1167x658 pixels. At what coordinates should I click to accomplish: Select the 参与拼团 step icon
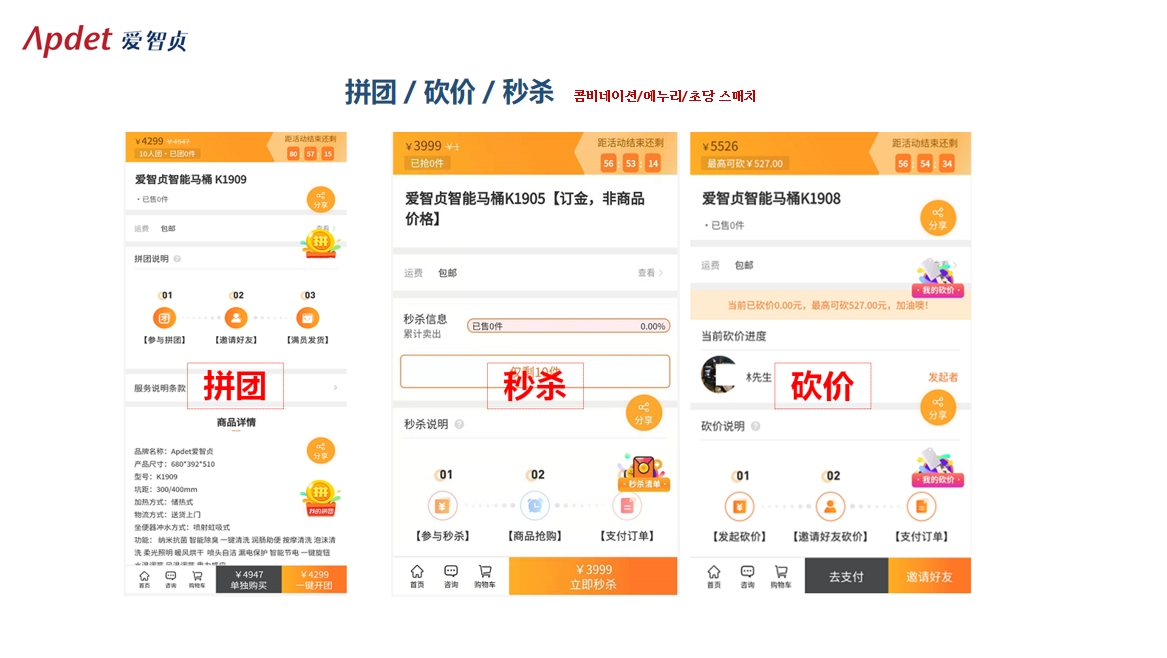(164, 318)
